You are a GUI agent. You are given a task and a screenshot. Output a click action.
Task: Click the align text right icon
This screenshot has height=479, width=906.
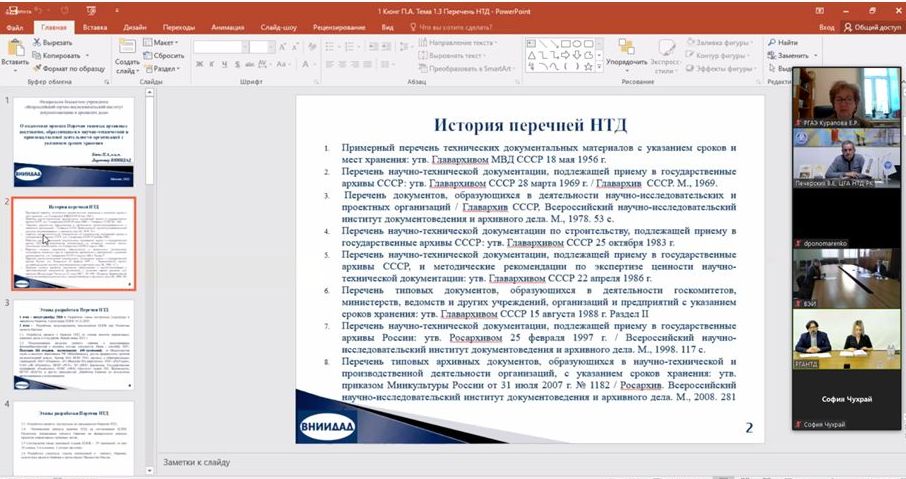click(354, 64)
